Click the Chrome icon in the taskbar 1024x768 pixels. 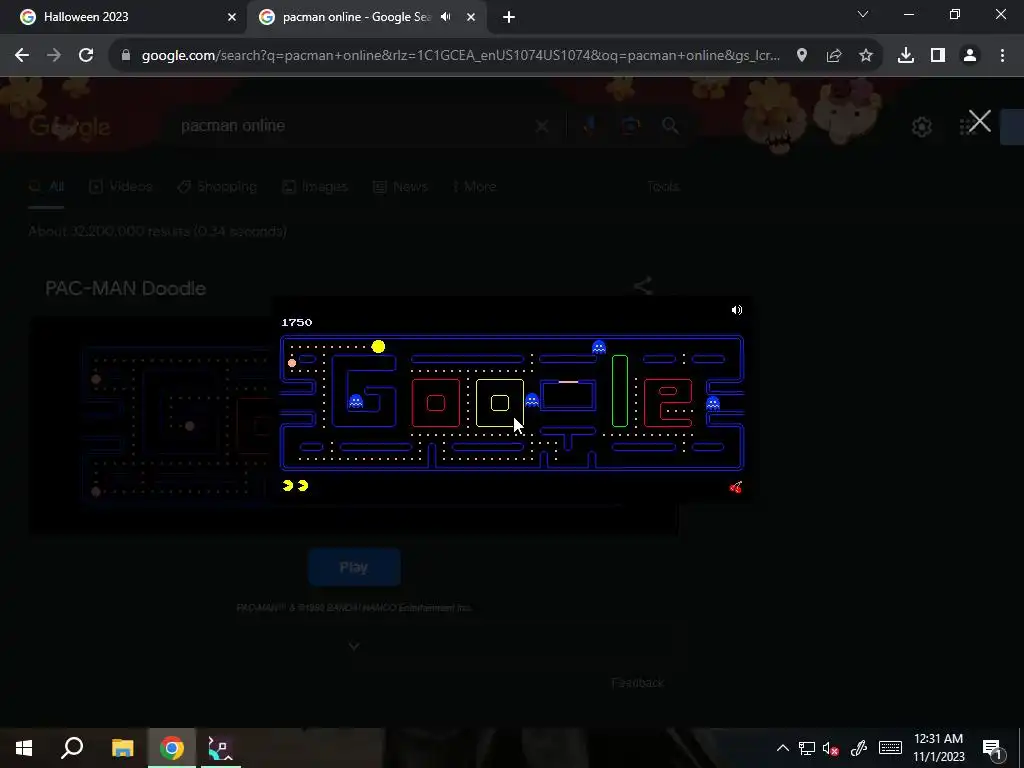coord(172,748)
